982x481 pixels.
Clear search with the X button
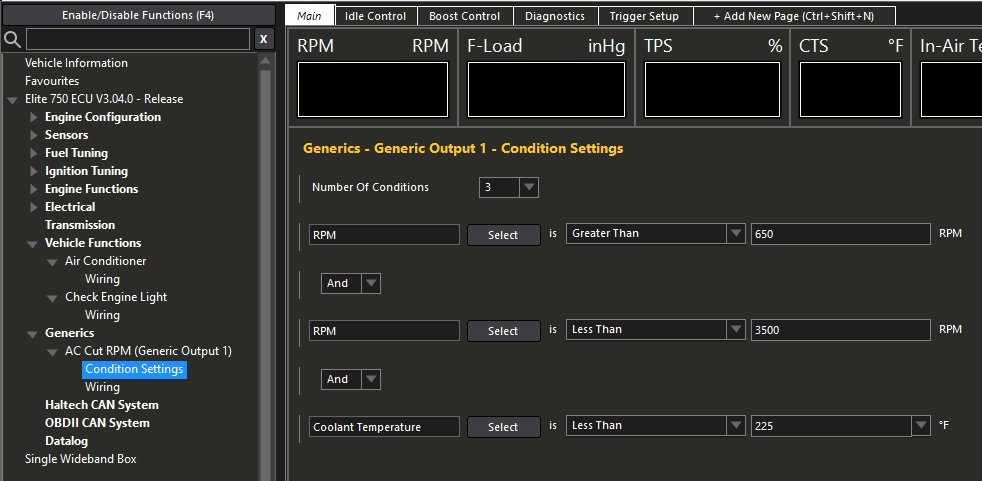coord(264,39)
